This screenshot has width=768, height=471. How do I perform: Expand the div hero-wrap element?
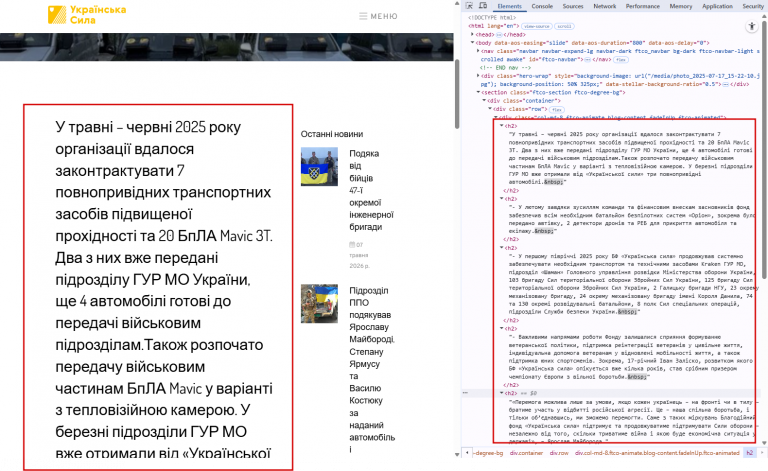[x=479, y=76]
